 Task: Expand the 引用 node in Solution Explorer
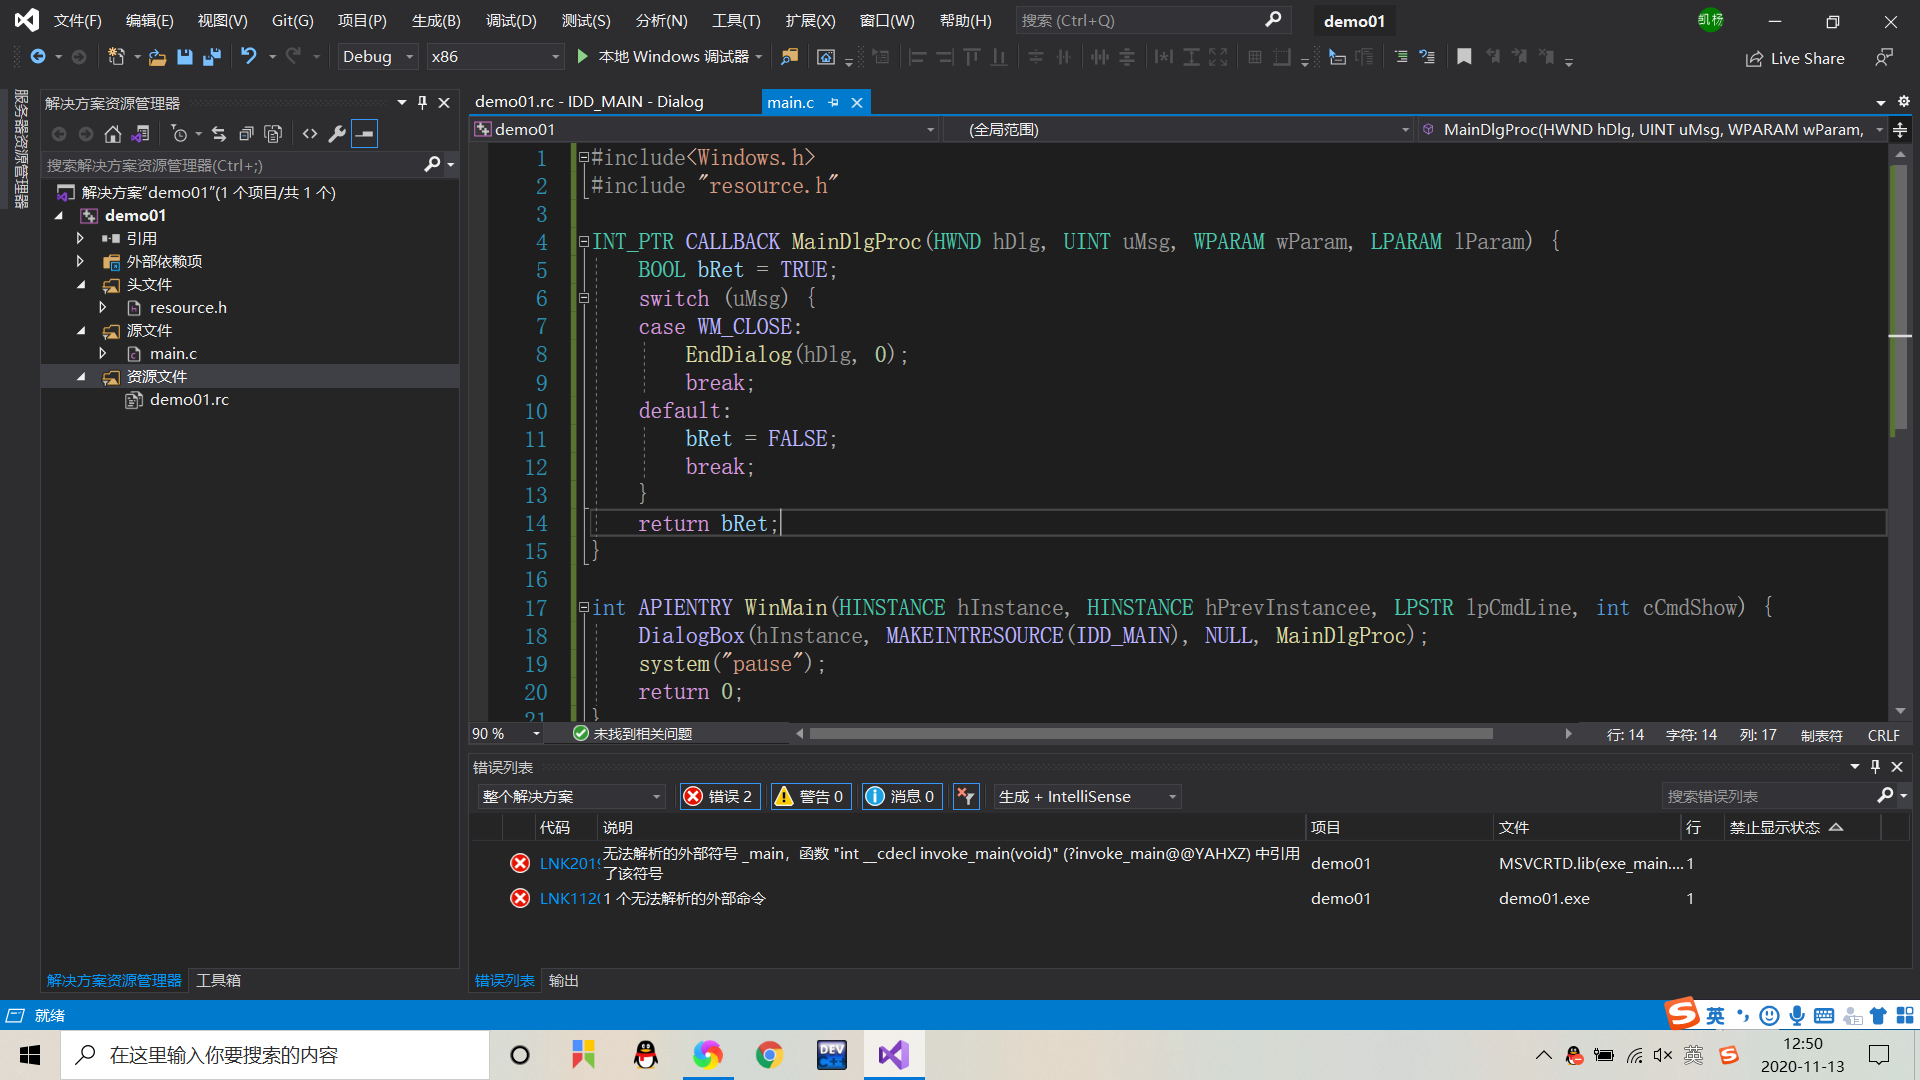tap(80, 238)
